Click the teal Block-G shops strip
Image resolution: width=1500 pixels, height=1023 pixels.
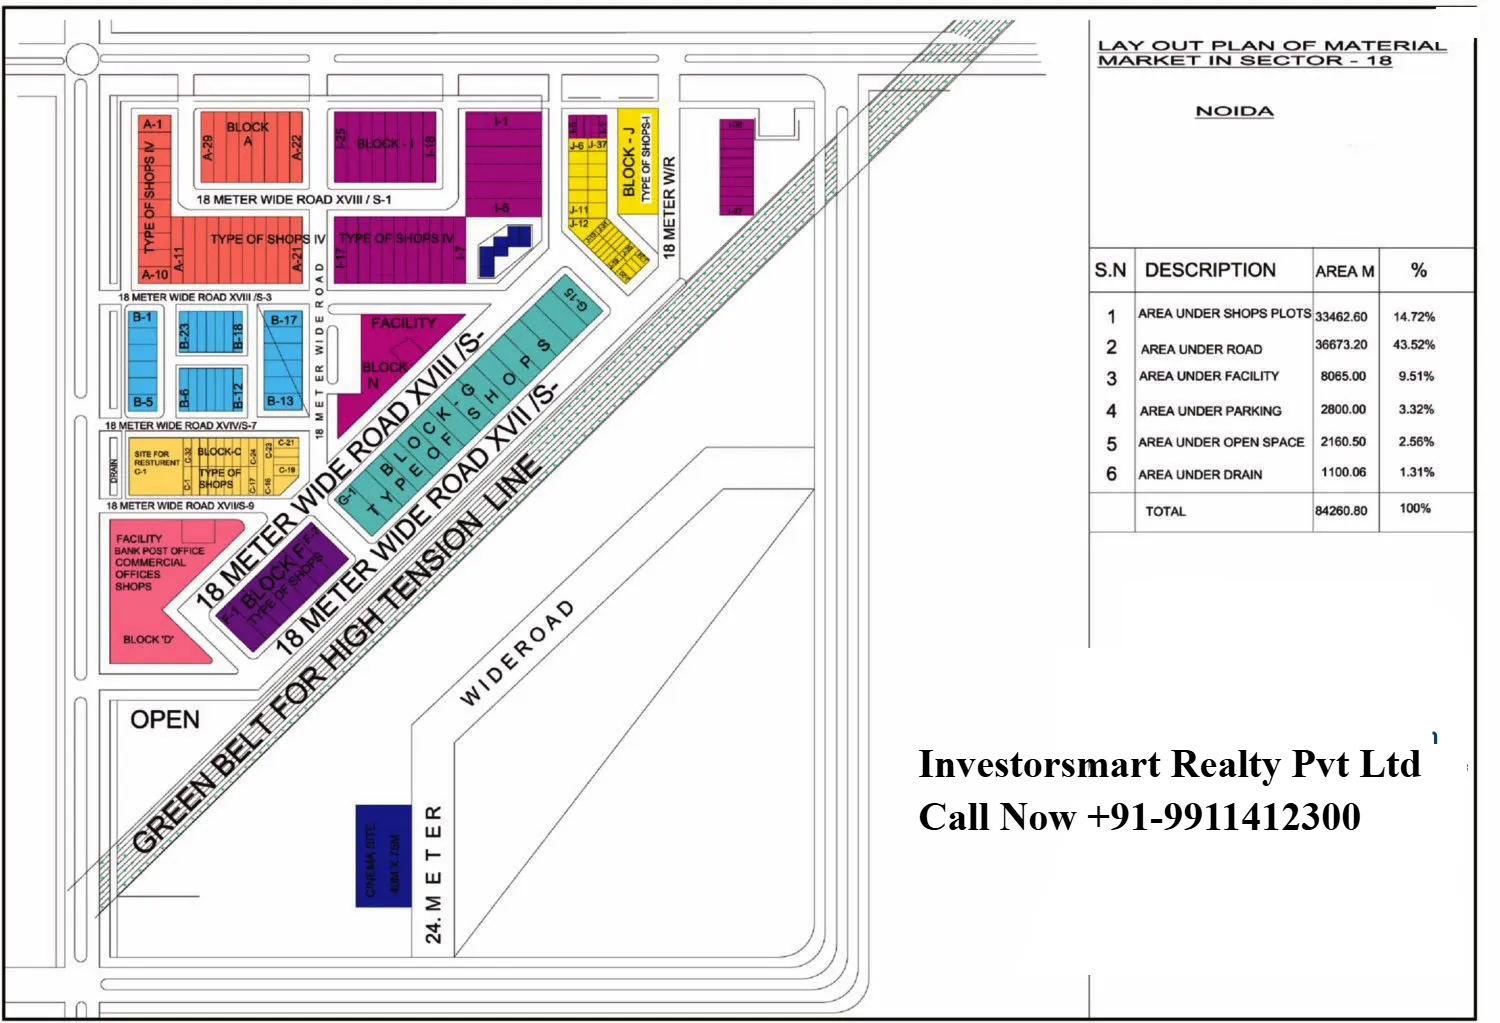470,398
